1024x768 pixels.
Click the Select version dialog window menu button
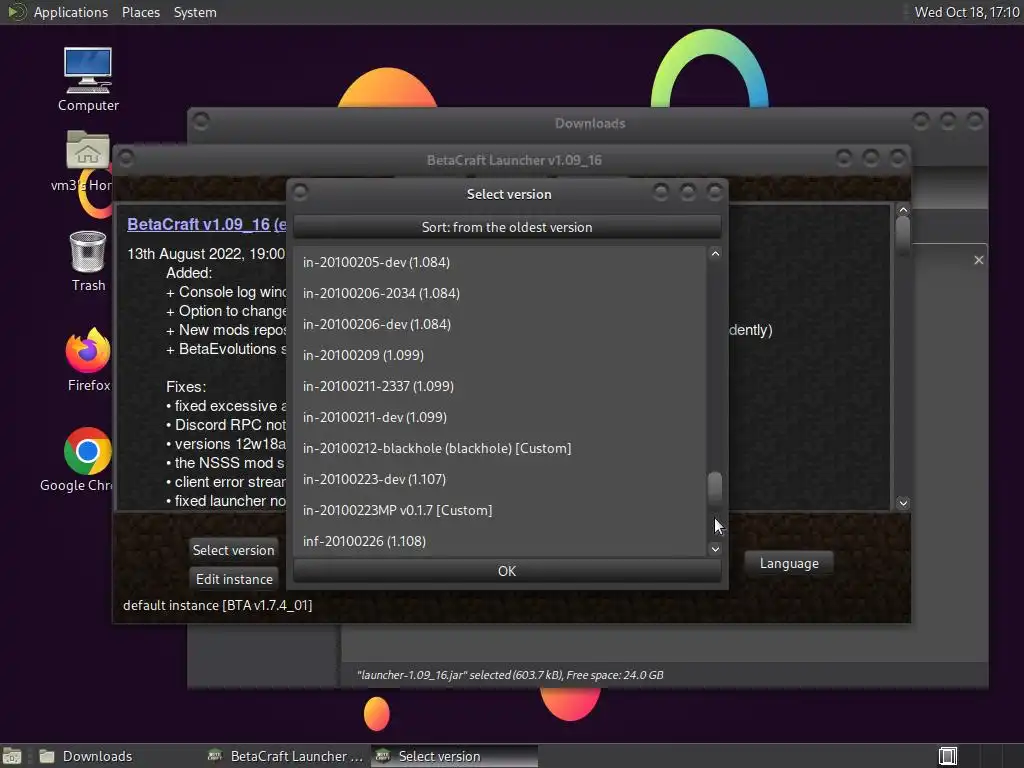300,192
